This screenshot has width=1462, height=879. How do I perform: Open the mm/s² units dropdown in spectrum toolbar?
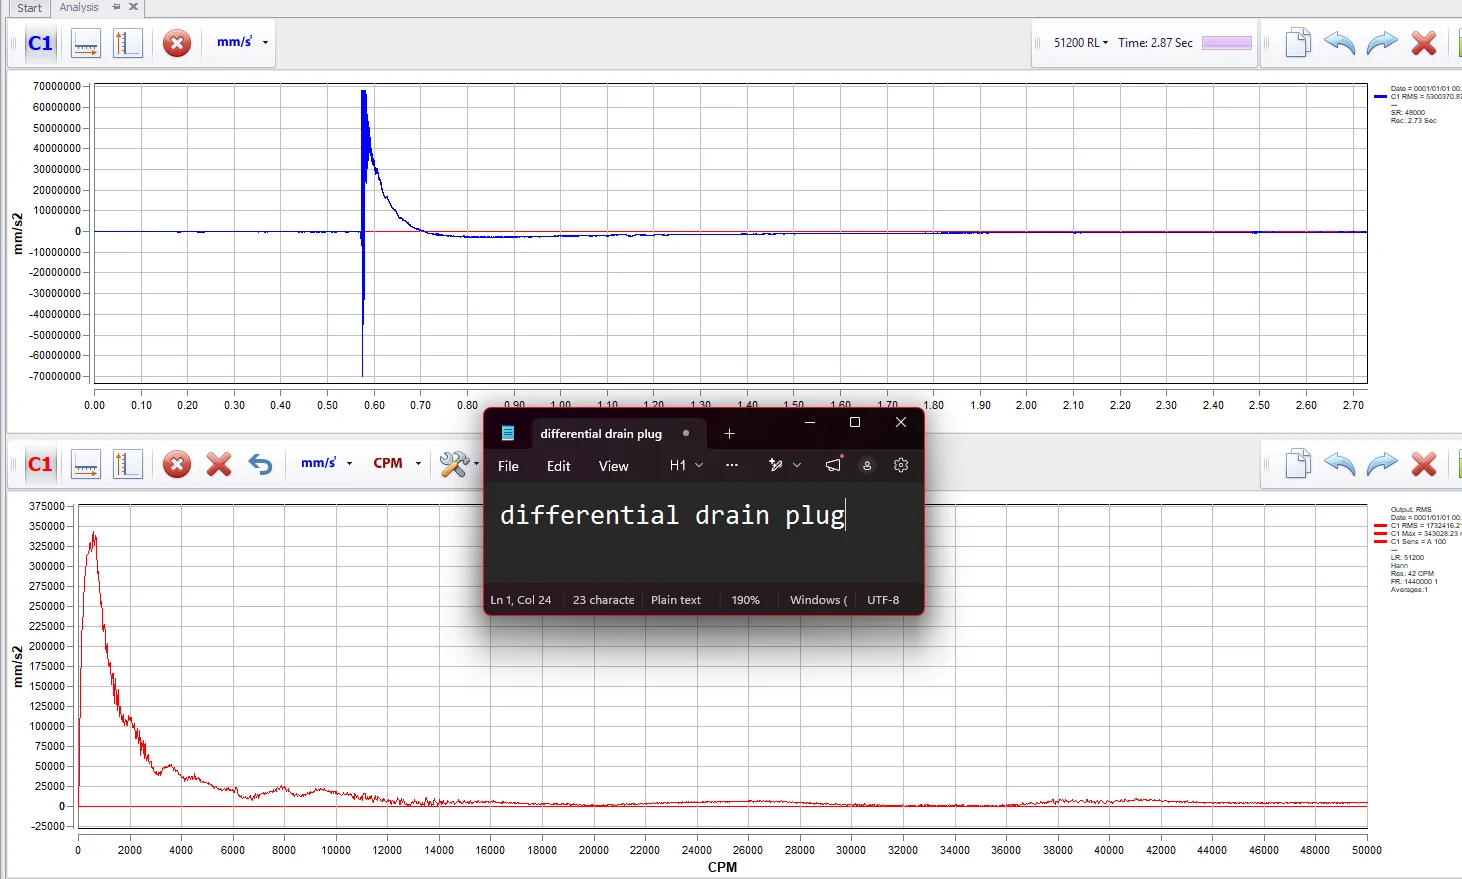327,463
